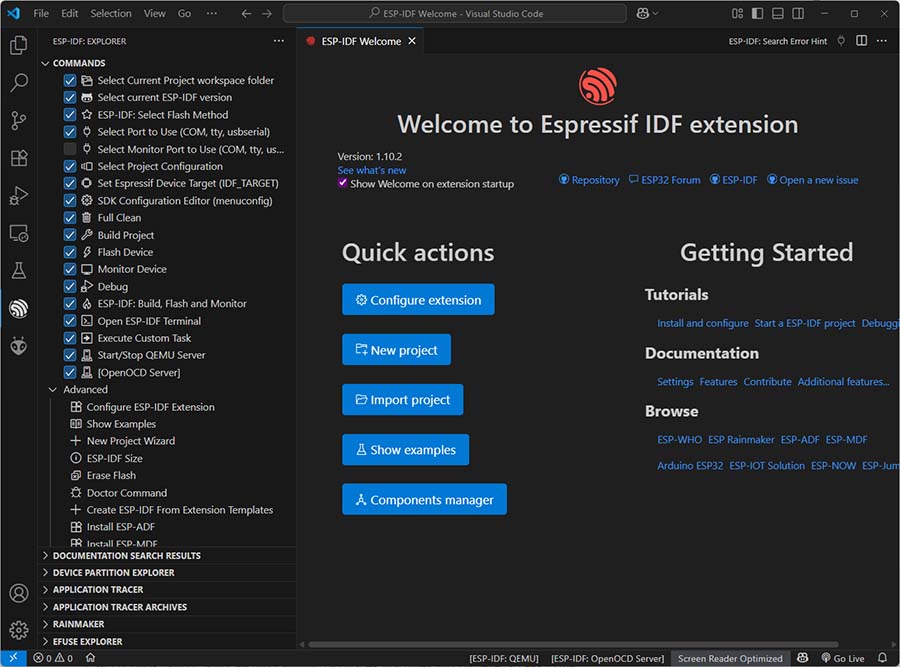Image resolution: width=900 pixels, height=667 pixels.
Task: Uncheck the Build Project checkbox
Action: click(x=70, y=235)
